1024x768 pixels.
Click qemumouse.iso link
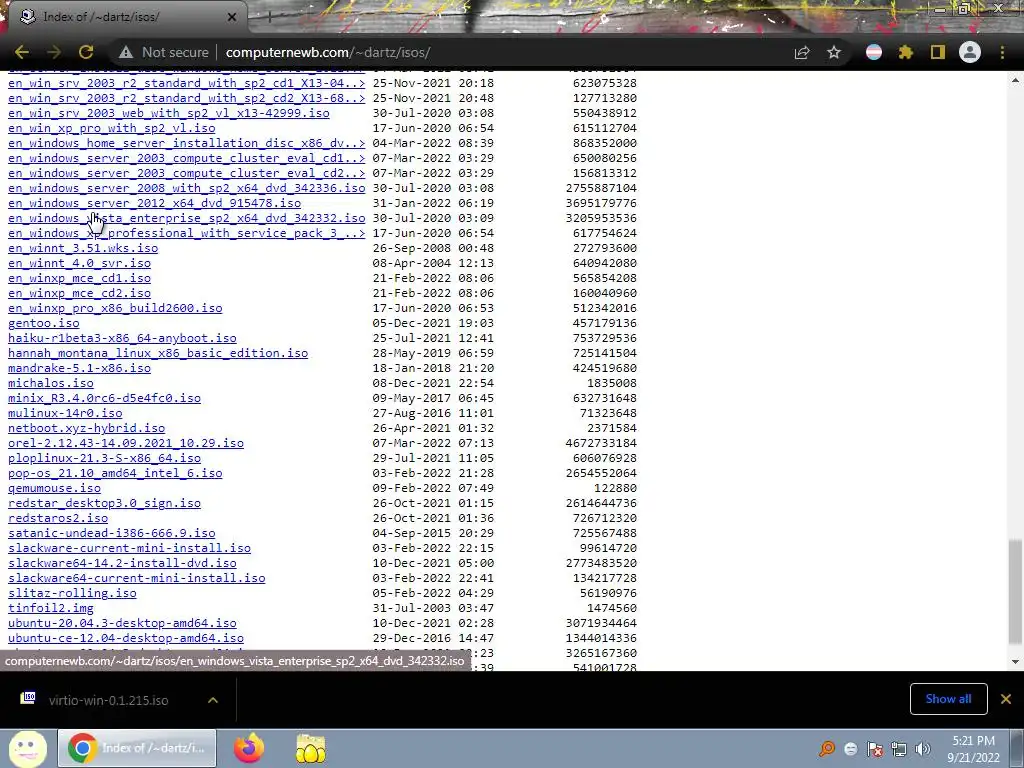(x=54, y=488)
